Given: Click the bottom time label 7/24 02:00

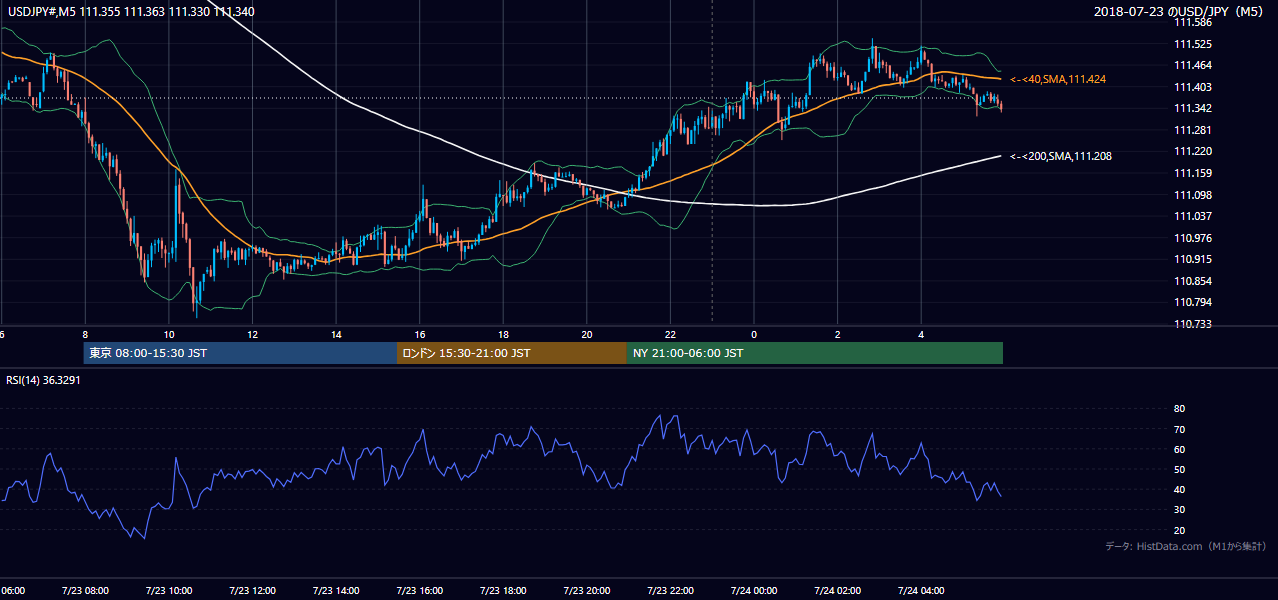Looking at the screenshot, I should click(x=837, y=591).
